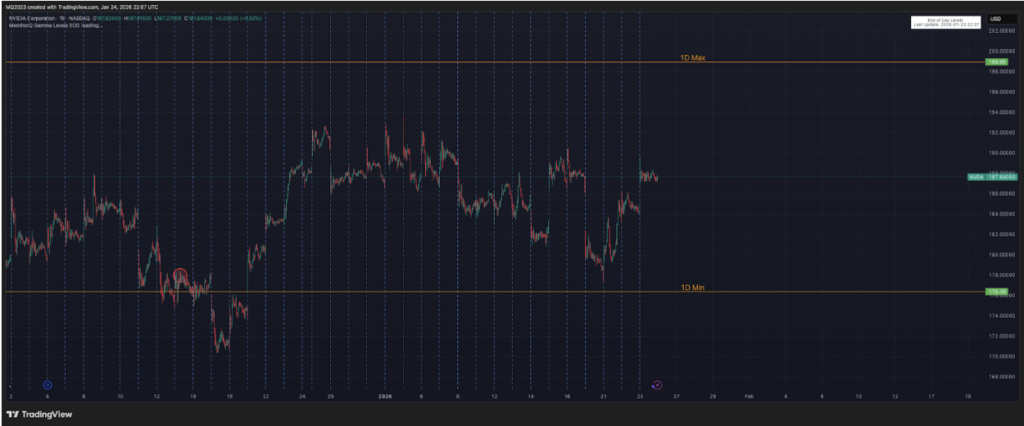Click the 1D Min level label
Viewport: 1024px width, 426px height.
pos(692,287)
